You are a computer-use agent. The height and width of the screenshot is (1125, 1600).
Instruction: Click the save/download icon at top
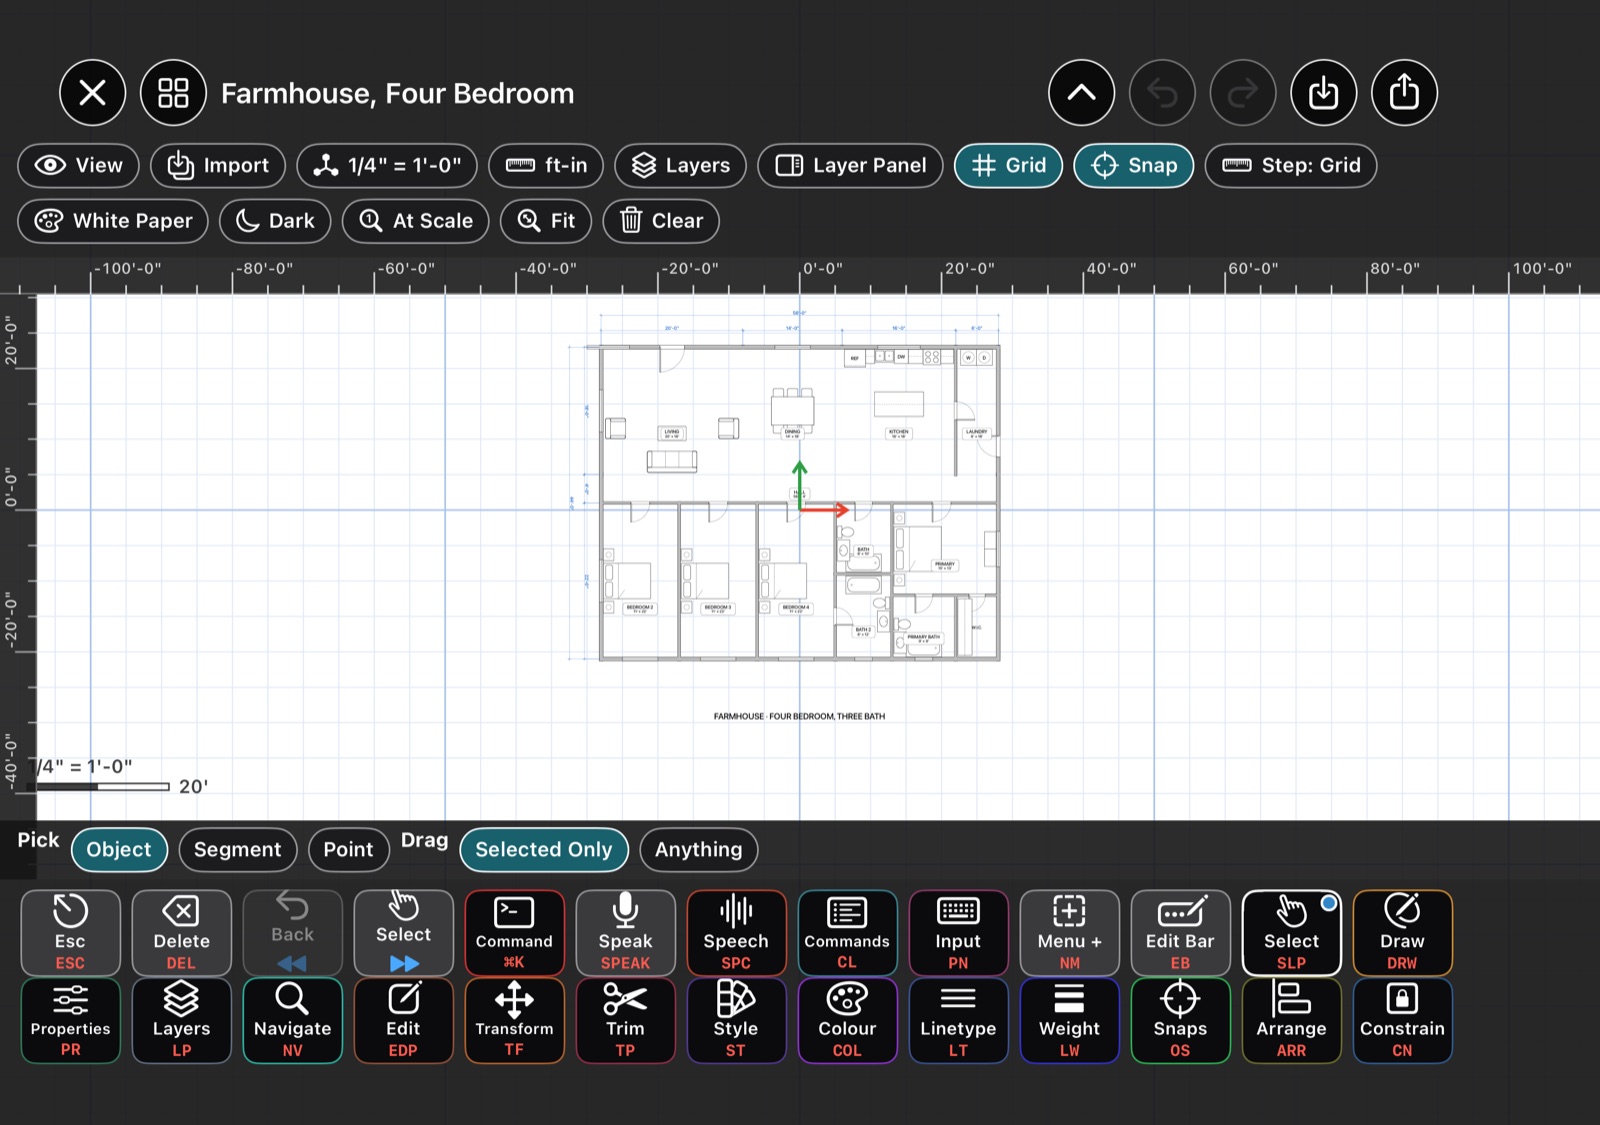click(1323, 93)
